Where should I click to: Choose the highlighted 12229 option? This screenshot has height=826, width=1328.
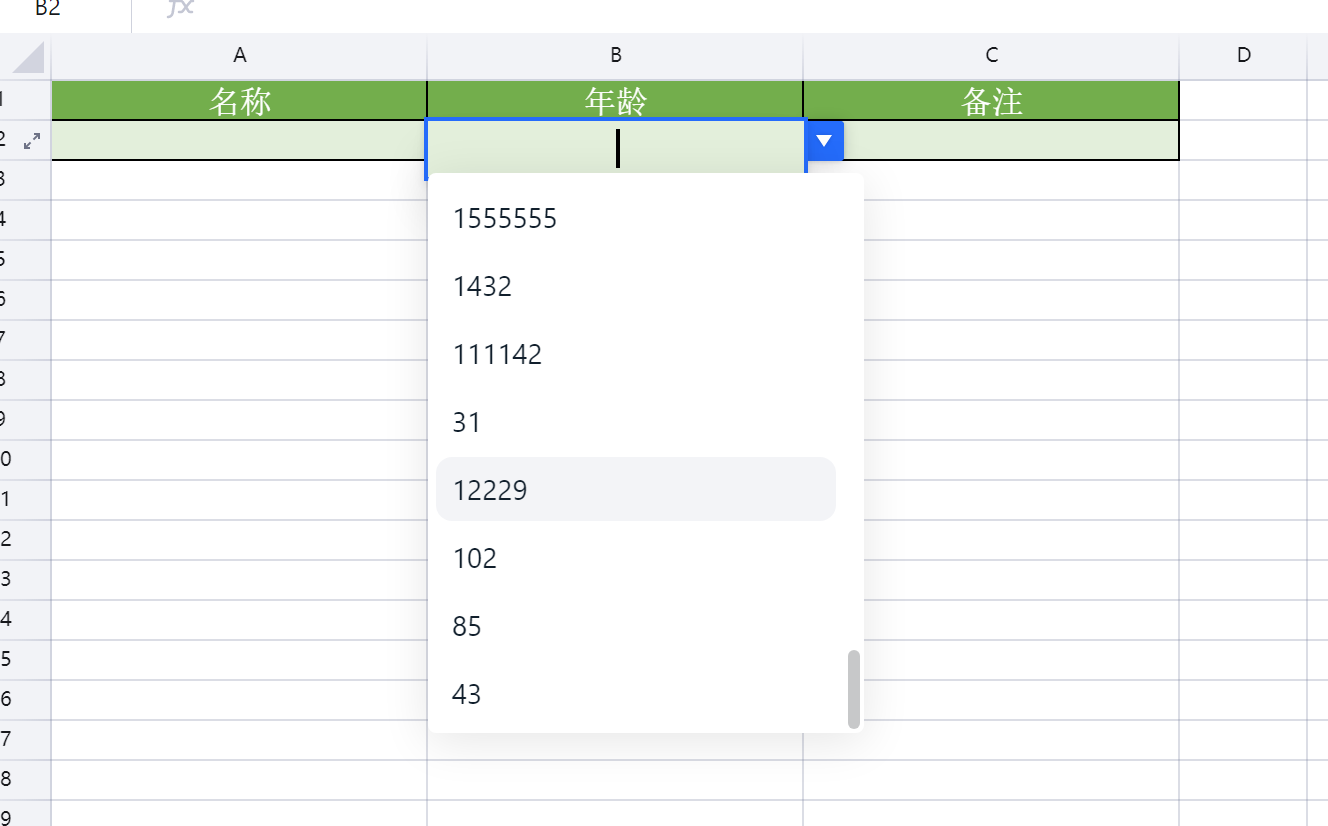pos(490,490)
